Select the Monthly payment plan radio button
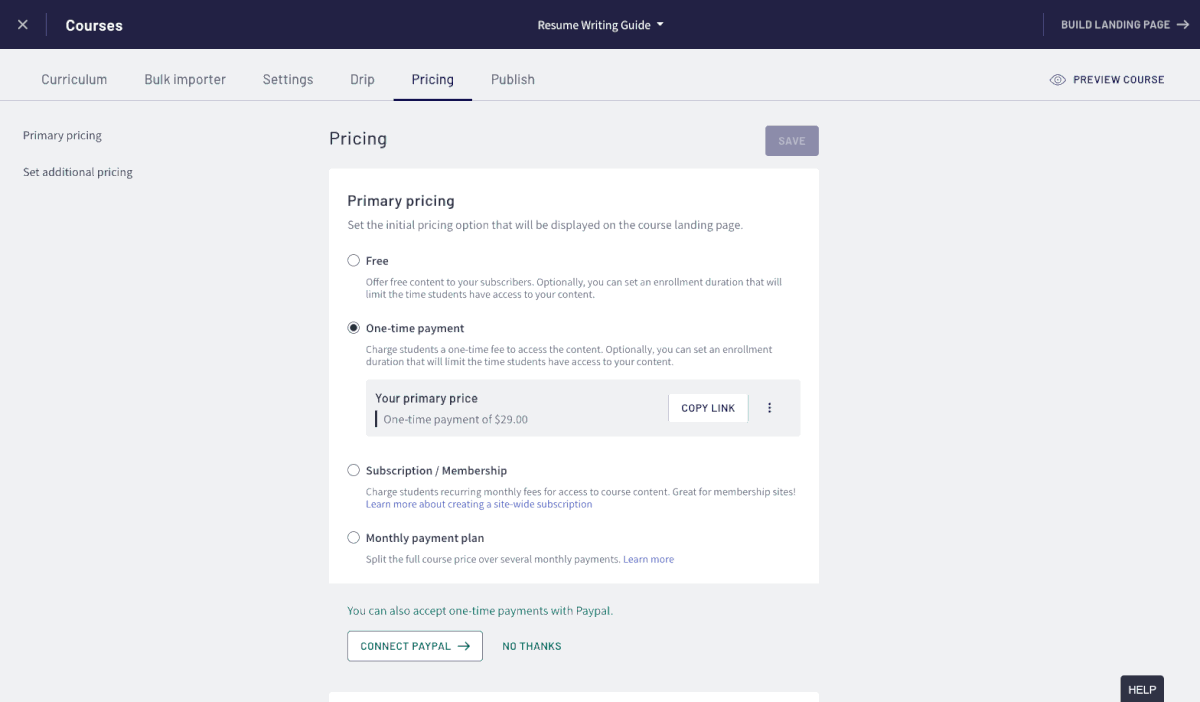 click(353, 538)
